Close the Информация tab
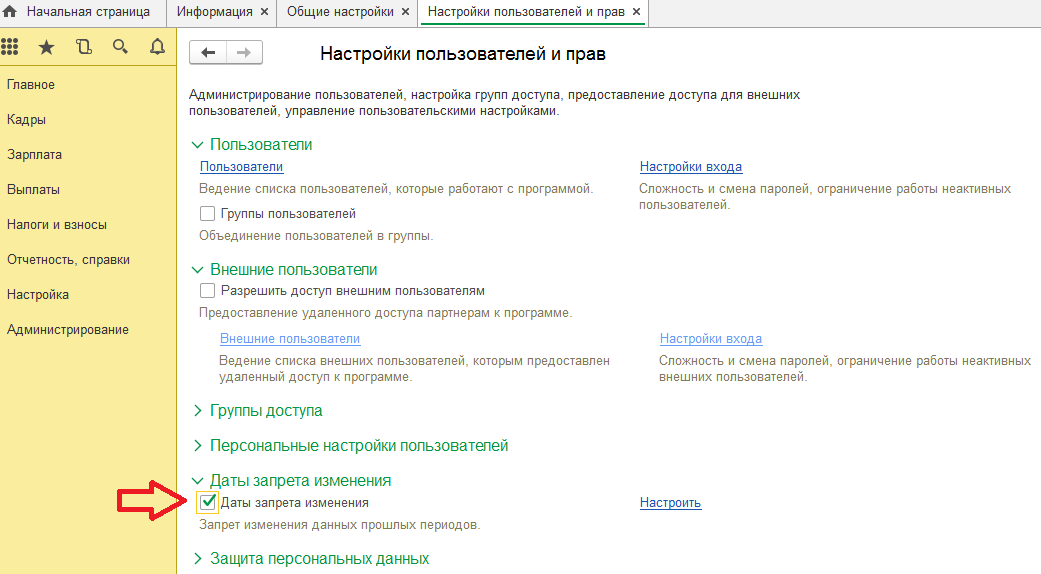This screenshot has width=1041, height=574. [x=264, y=12]
